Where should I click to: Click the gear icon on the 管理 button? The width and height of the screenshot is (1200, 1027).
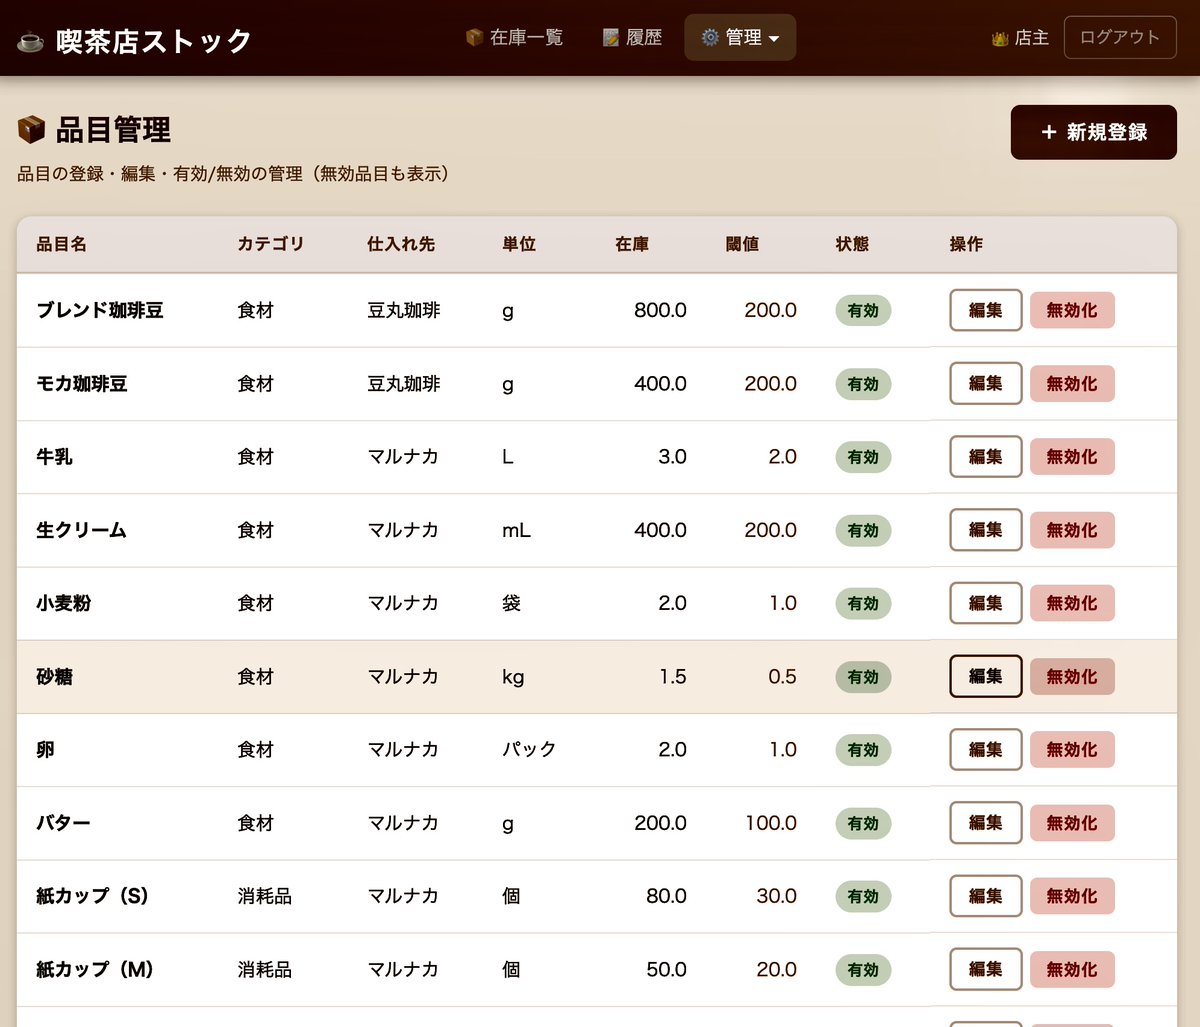pos(710,37)
